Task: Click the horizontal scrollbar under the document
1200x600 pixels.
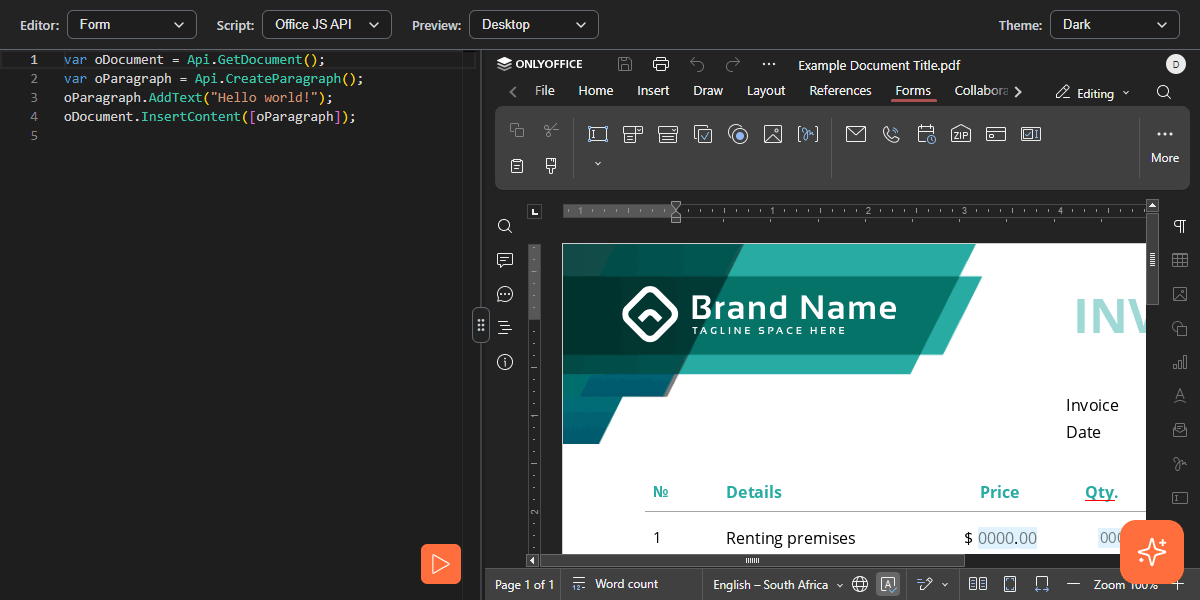Action: coord(752,561)
